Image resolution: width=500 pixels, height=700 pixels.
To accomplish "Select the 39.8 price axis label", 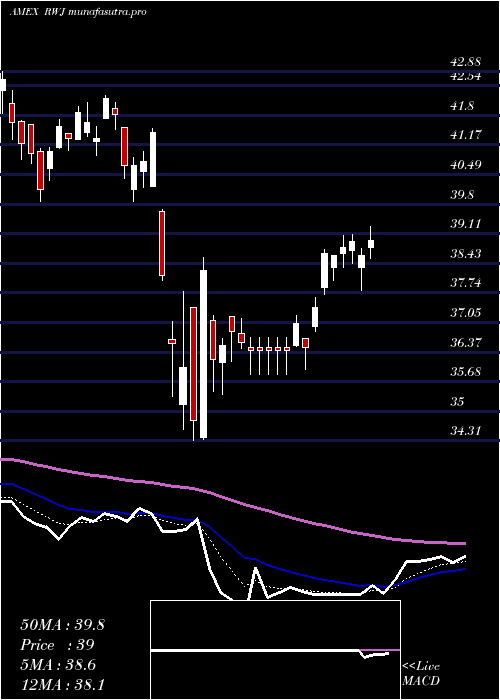I will [462, 195].
